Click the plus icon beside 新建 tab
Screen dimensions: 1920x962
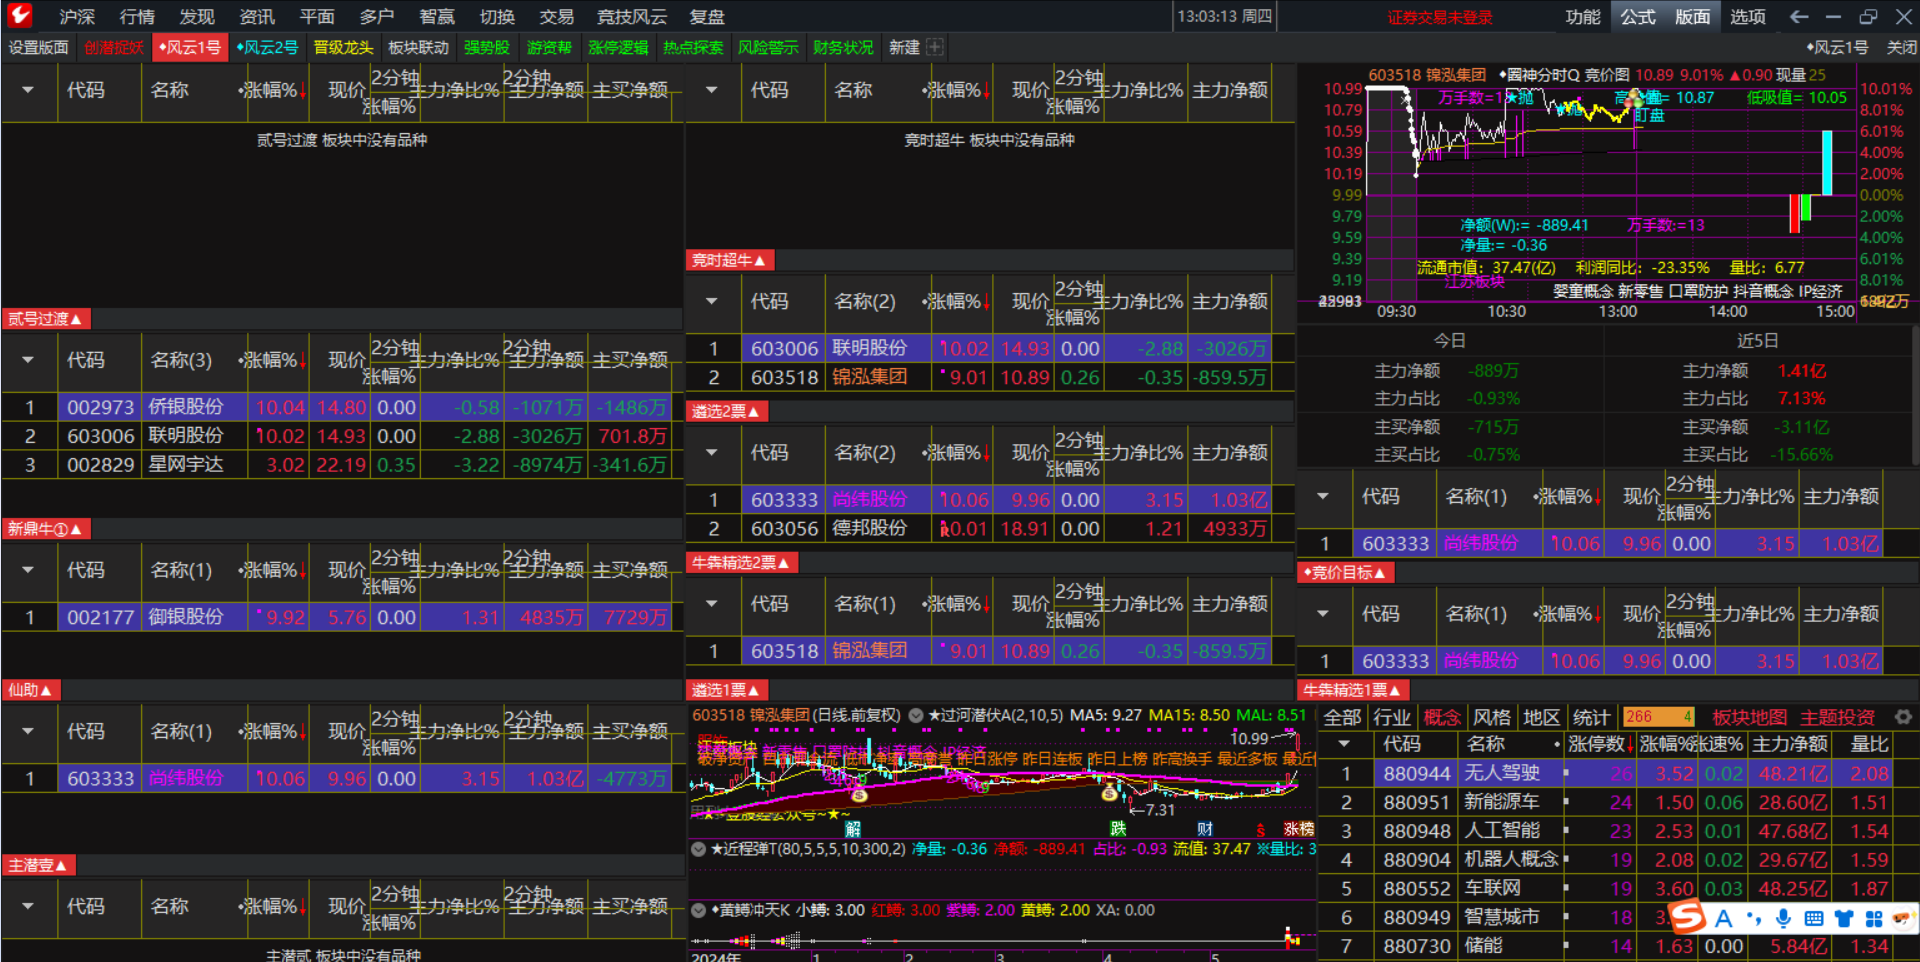click(x=935, y=47)
